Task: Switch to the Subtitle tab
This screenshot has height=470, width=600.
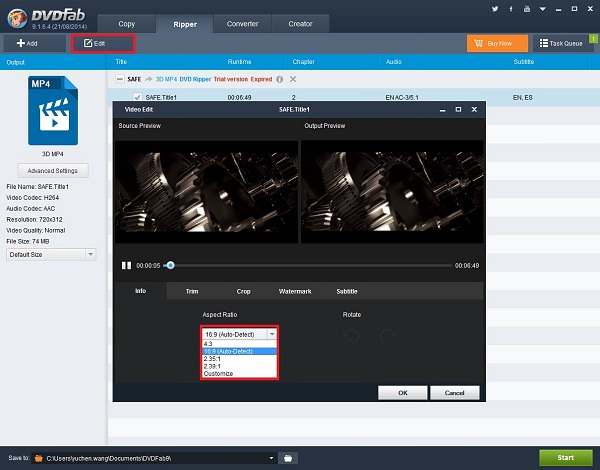Action: (347, 291)
